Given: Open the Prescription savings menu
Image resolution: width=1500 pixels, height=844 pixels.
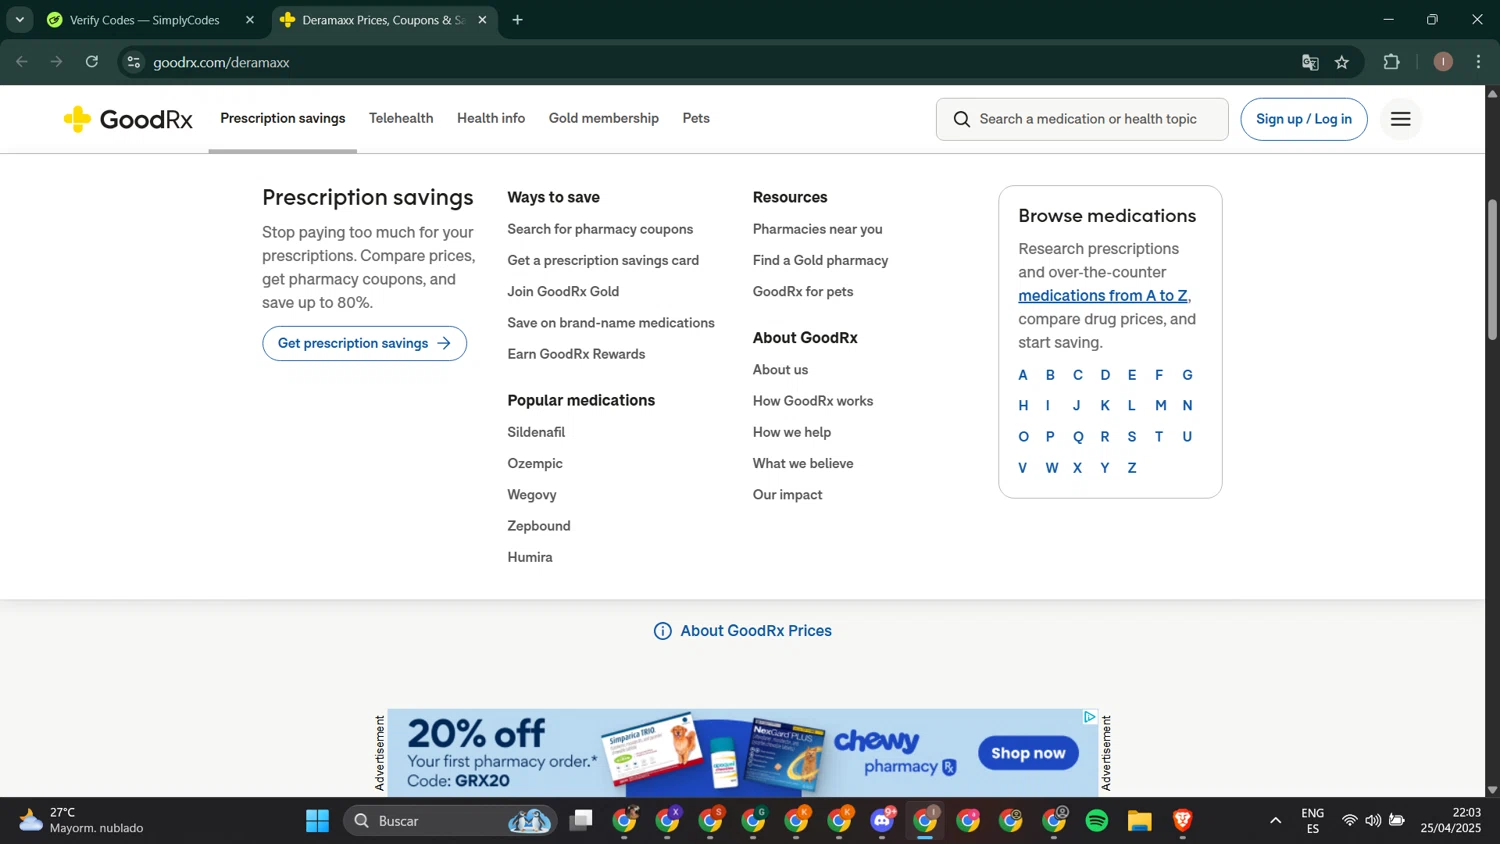Looking at the screenshot, I should pyautogui.click(x=283, y=119).
